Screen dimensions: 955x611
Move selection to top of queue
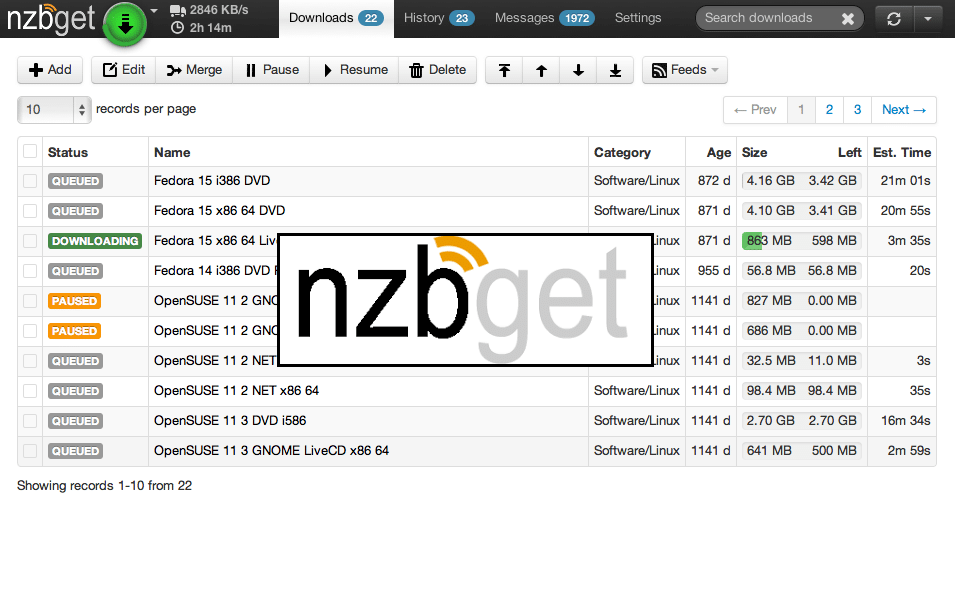504,70
